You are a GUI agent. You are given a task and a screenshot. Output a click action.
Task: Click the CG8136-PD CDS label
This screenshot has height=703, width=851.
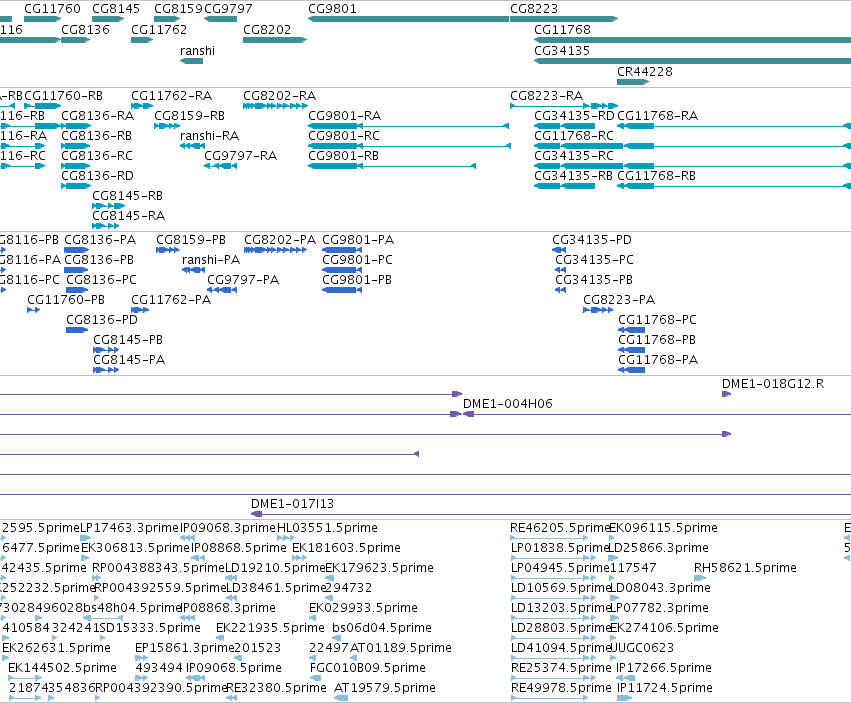(x=102, y=320)
